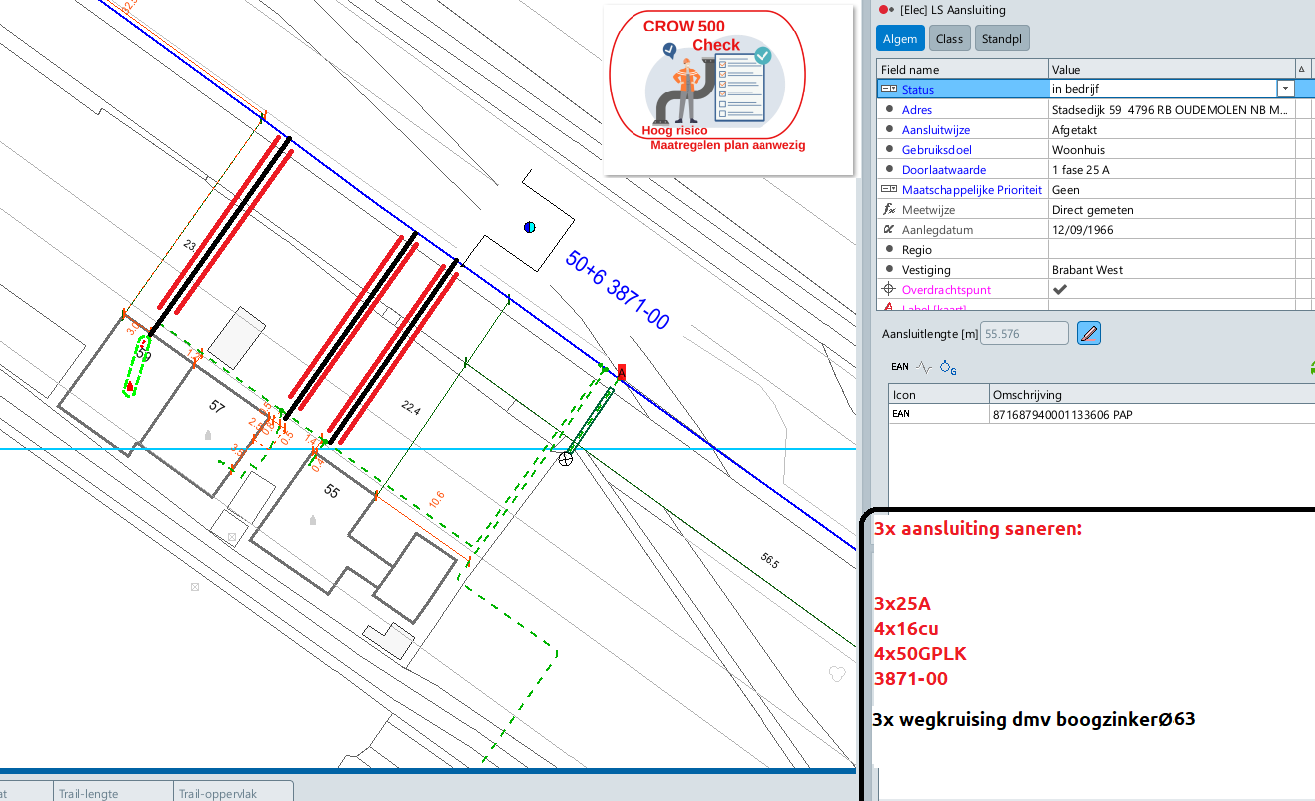The width and height of the screenshot is (1315, 801).
Task: Click the Trail-lengte tab at bottom
Action: (x=89, y=793)
